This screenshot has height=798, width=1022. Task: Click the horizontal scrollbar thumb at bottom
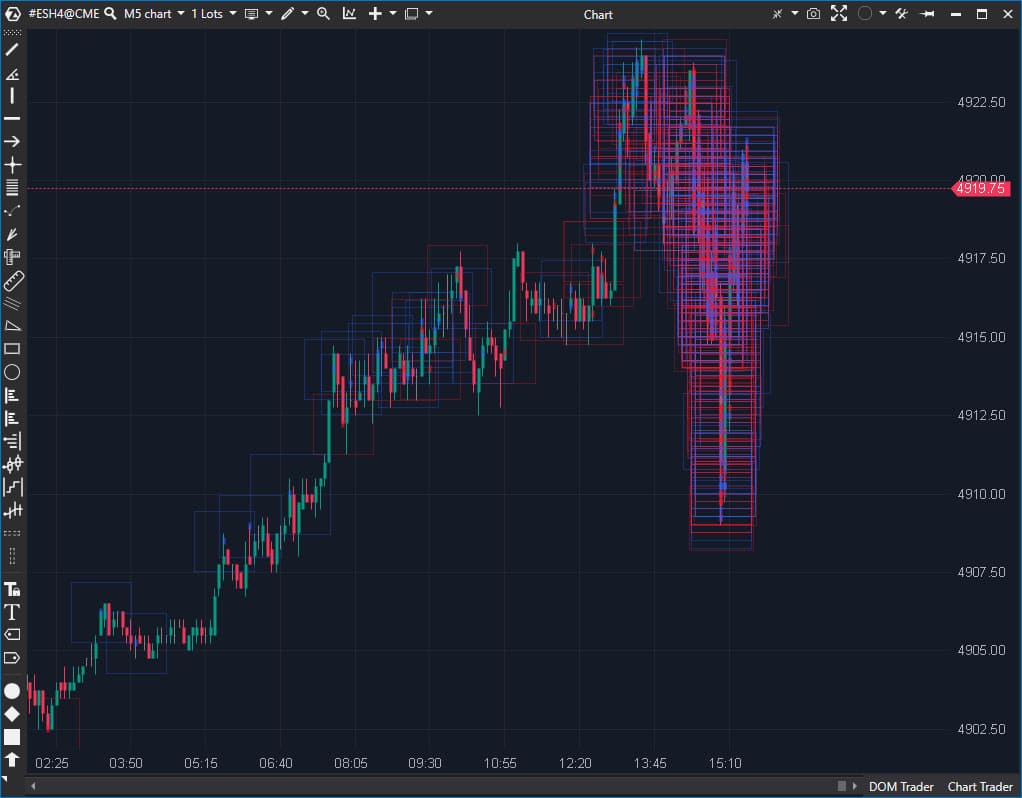click(842, 786)
